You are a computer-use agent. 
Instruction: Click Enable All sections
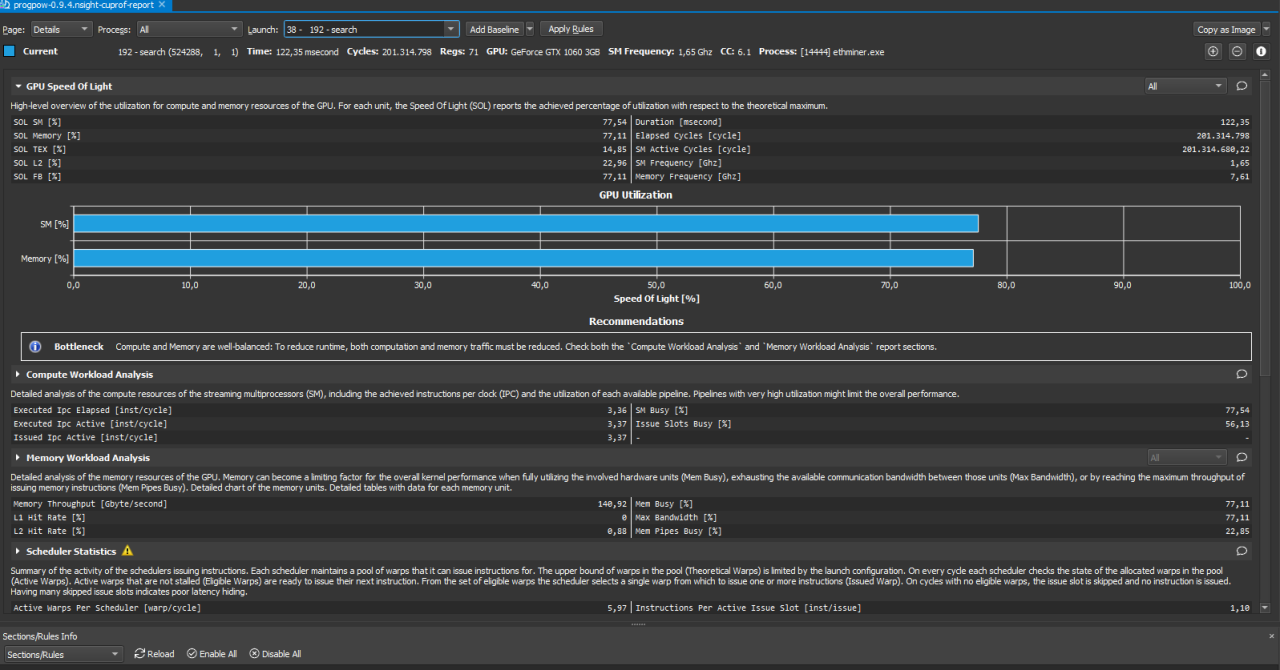212,654
